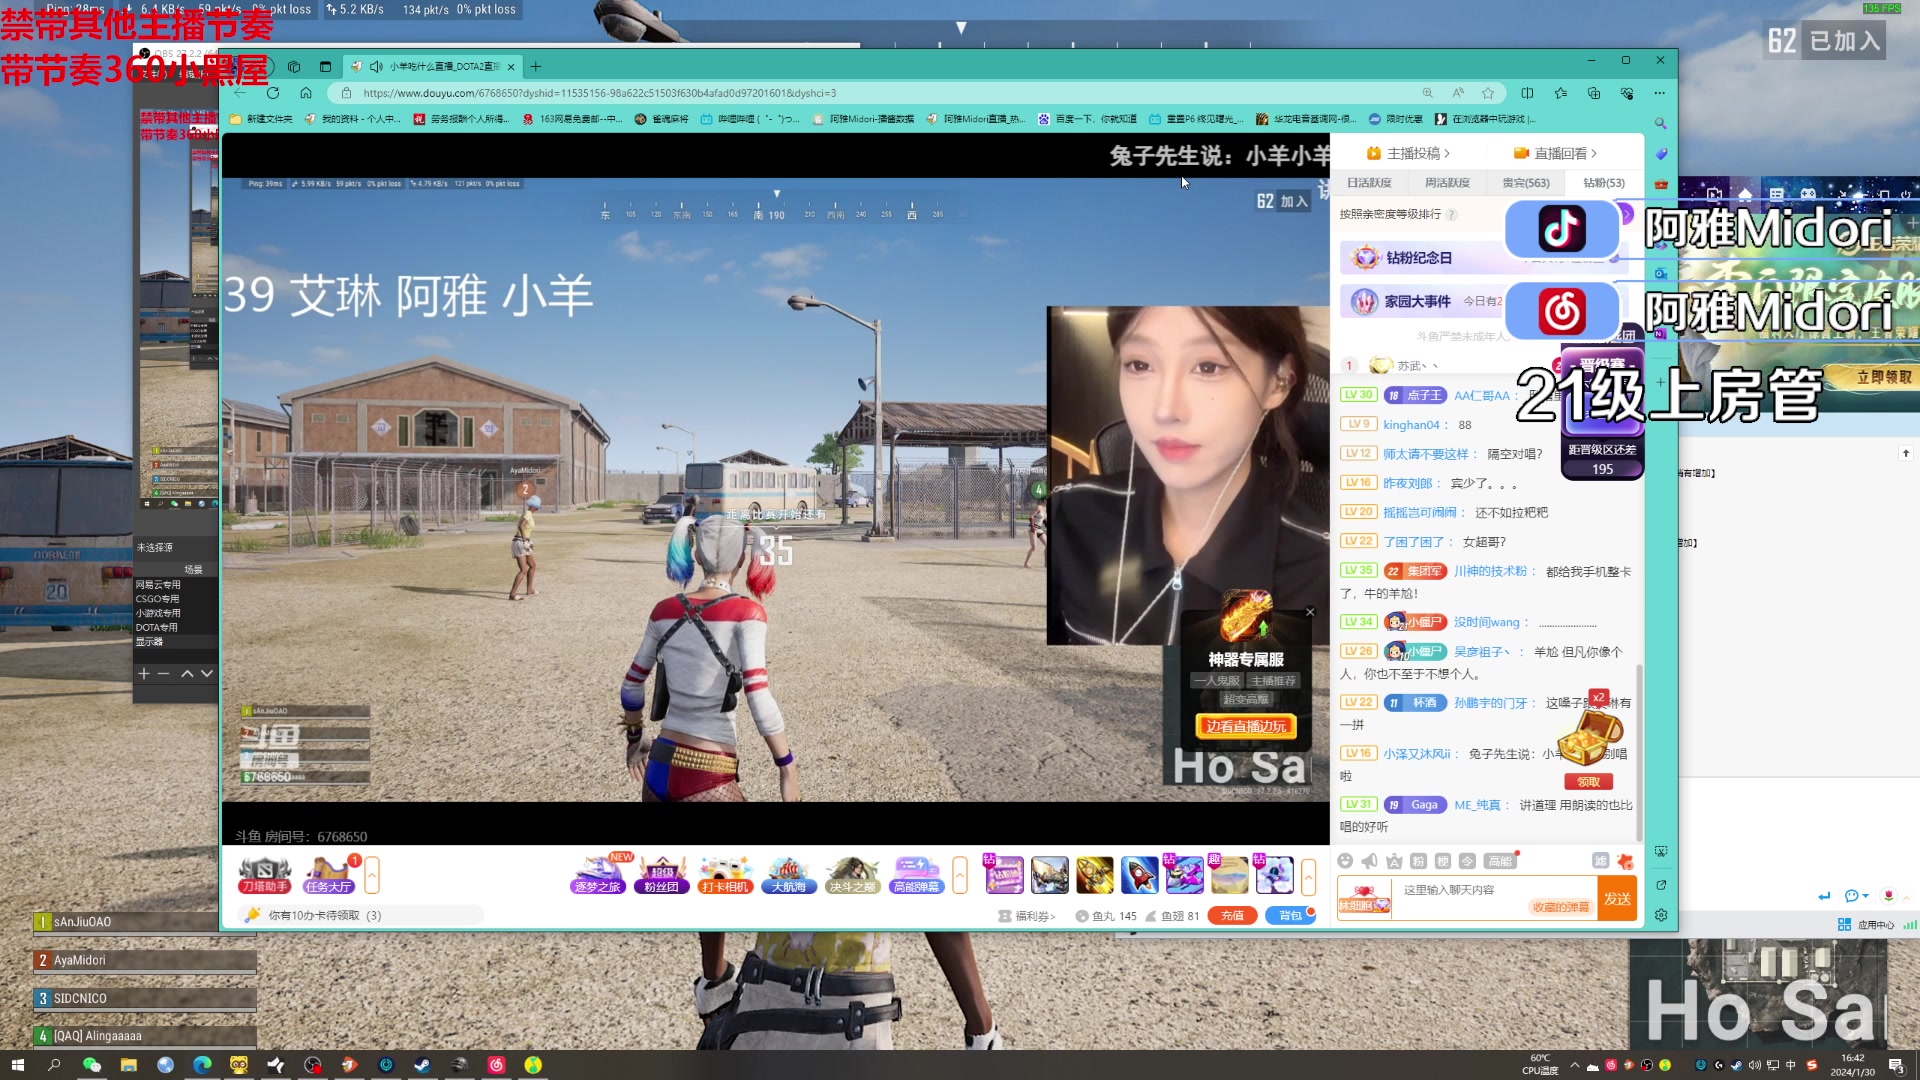This screenshot has height=1080, width=1920.
Task: Open the 百度一下 bookmark
Action: (1087, 119)
